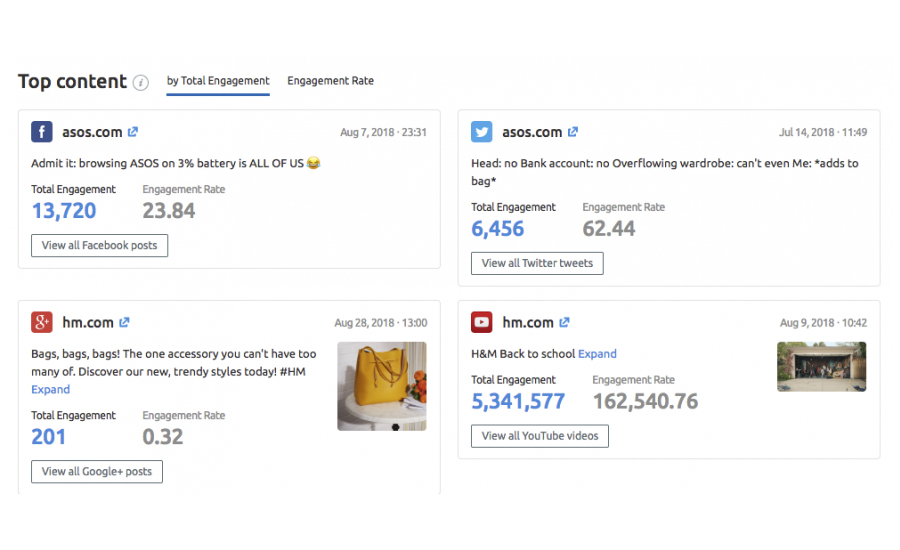The width and height of the screenshot is (900, 550).
Task: Expand the H&M Back to school description
Action: pos(597,354)
